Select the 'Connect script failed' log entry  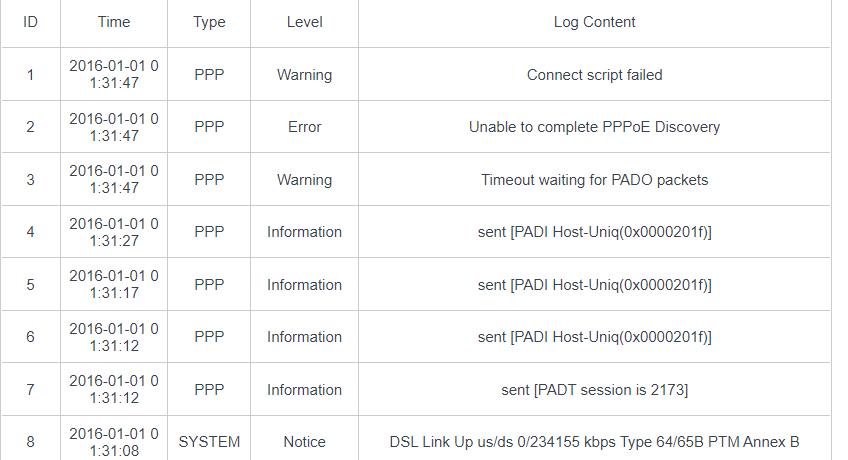[x=594, y=75]
